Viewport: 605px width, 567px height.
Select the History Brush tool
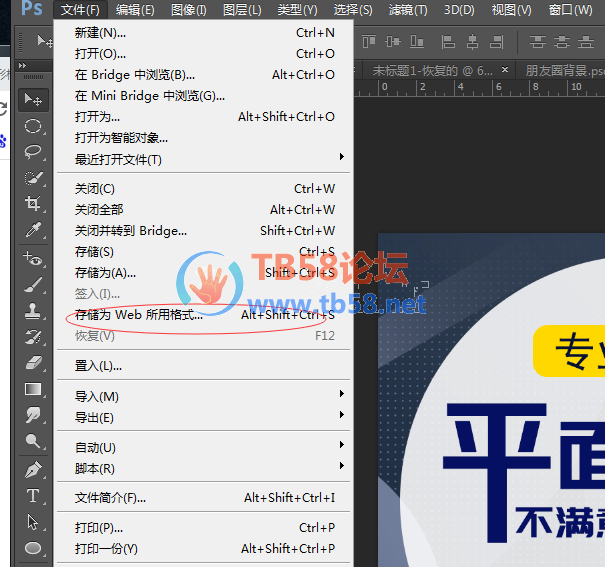(33, 337)
